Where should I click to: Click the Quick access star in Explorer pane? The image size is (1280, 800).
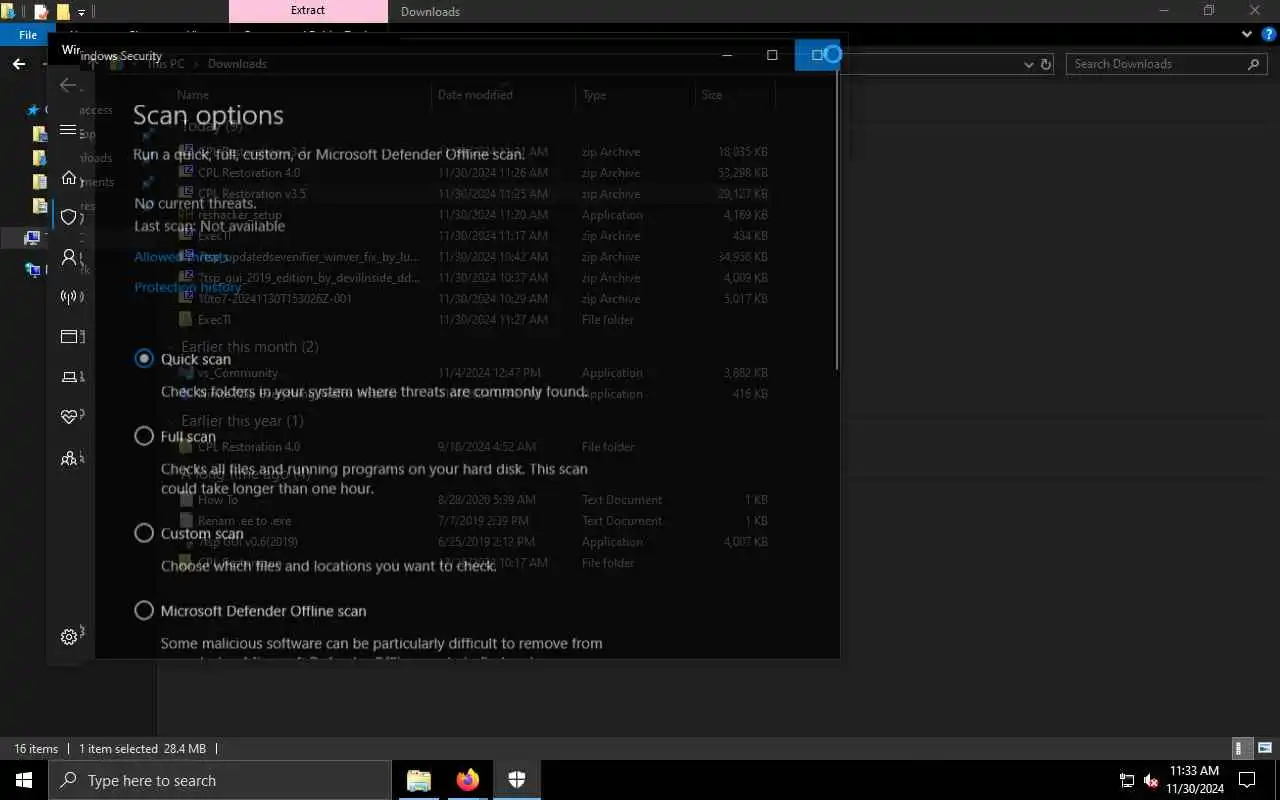click(x=33, y=110)
